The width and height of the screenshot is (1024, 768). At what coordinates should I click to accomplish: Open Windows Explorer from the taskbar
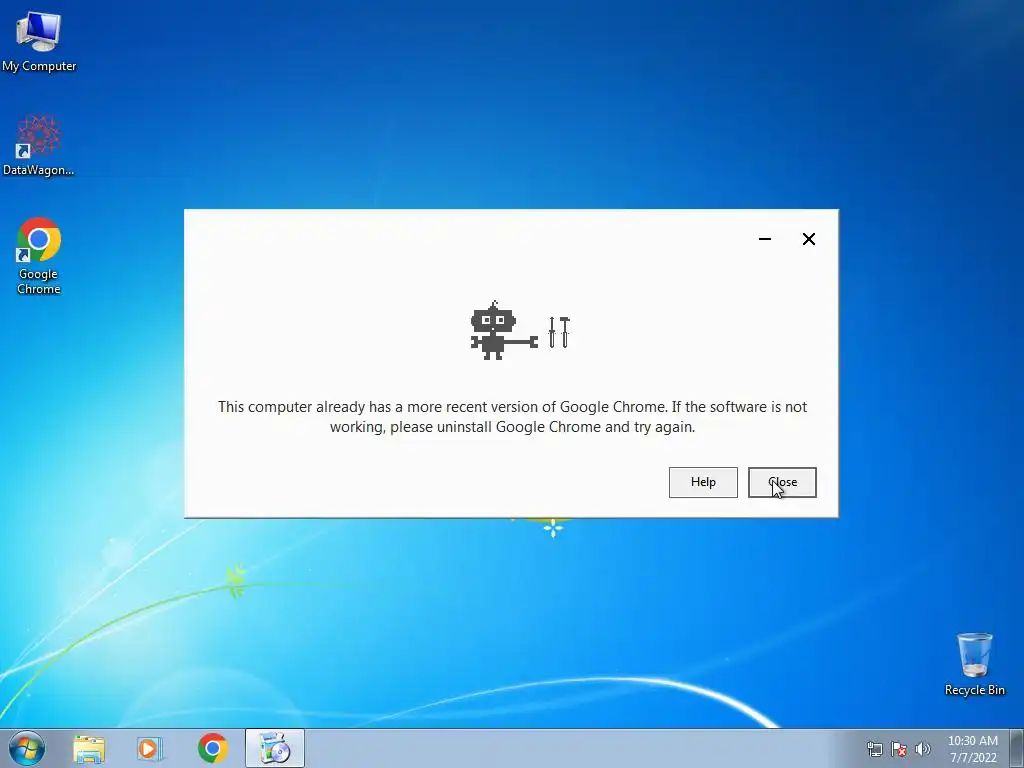[x=89, y=748]
